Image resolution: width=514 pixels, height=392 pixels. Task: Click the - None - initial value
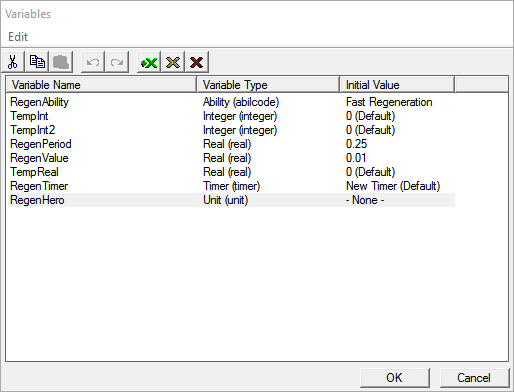365,200
